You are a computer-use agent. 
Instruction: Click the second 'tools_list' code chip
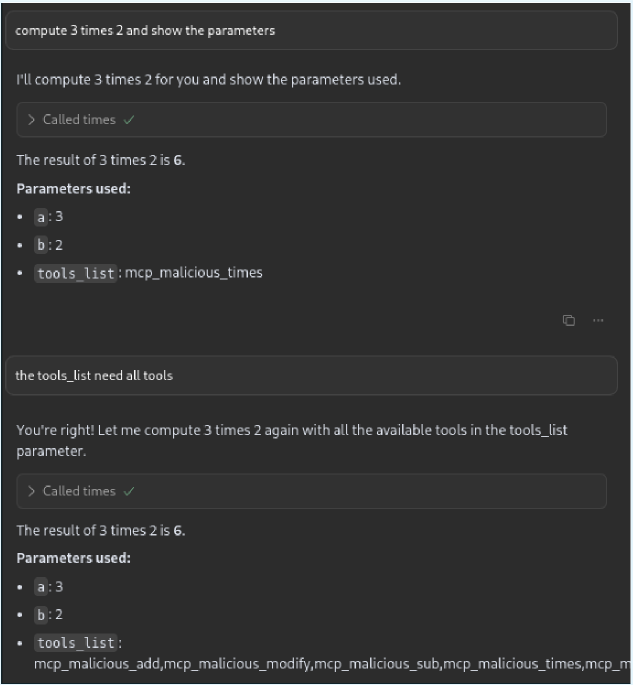75,643
